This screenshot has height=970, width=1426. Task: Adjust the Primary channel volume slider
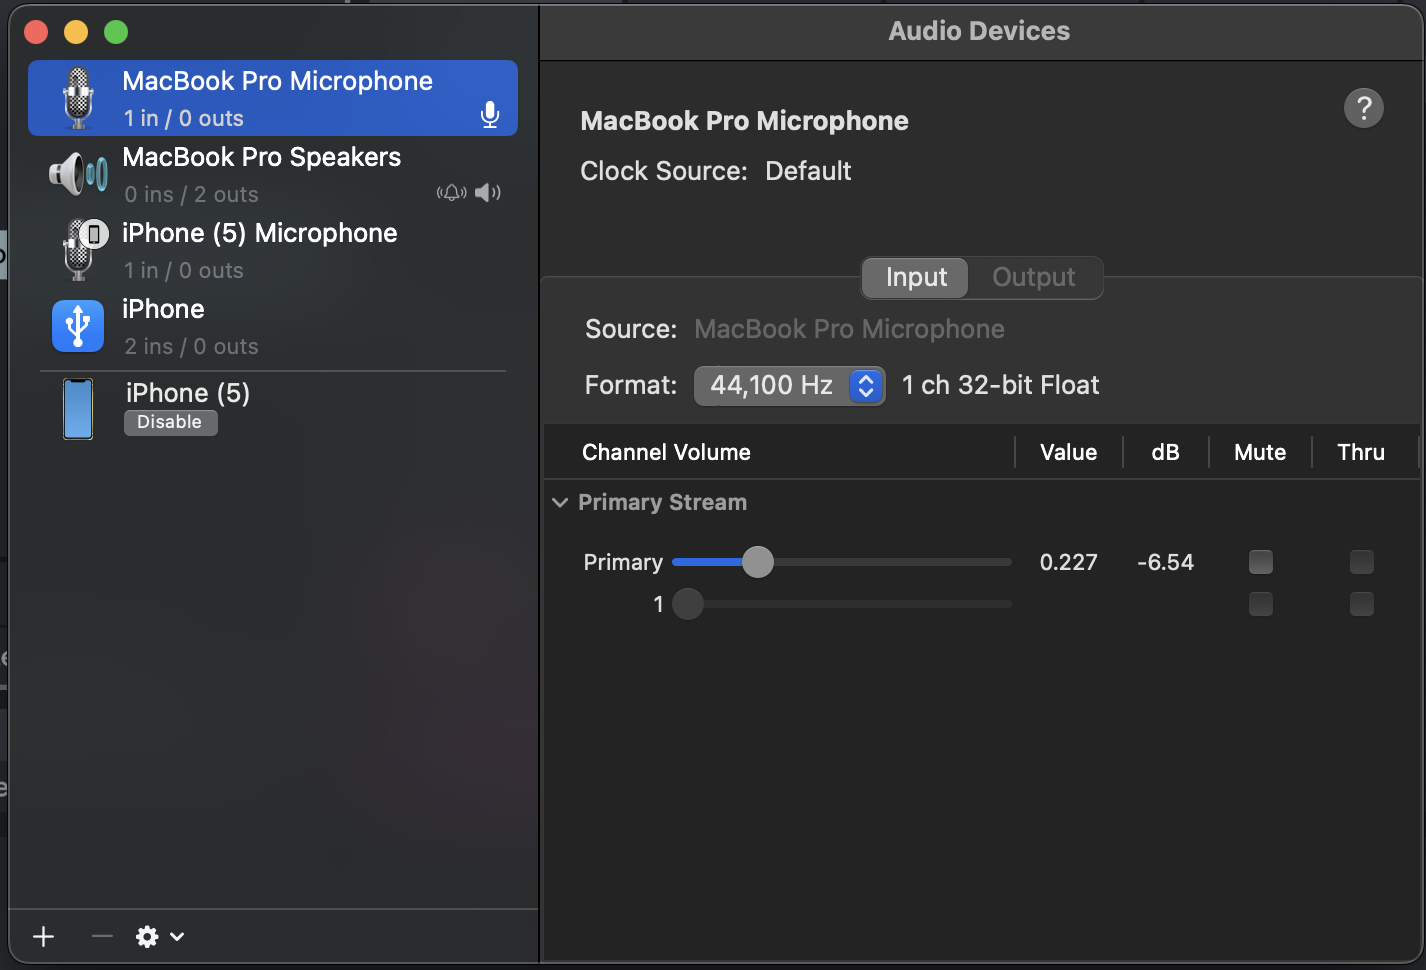758,562
